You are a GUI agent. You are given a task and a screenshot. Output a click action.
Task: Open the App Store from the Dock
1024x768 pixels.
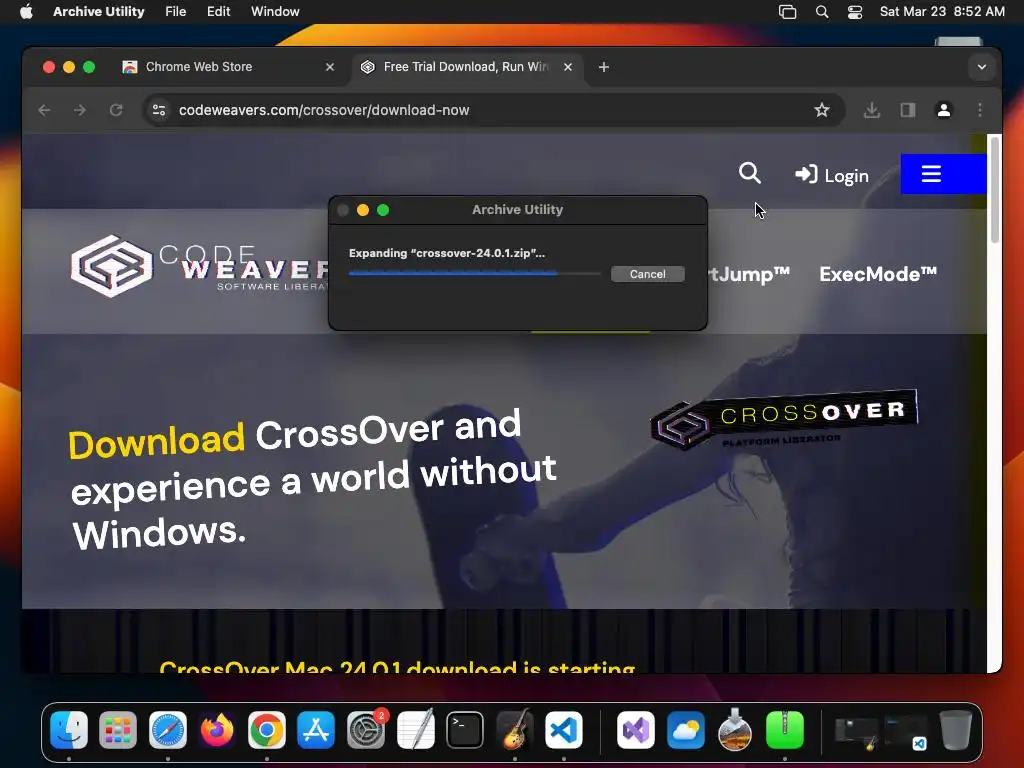316,730
